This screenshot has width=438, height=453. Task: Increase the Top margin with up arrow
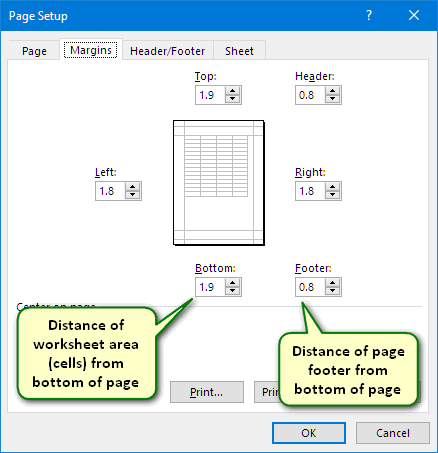coord(232,91)
